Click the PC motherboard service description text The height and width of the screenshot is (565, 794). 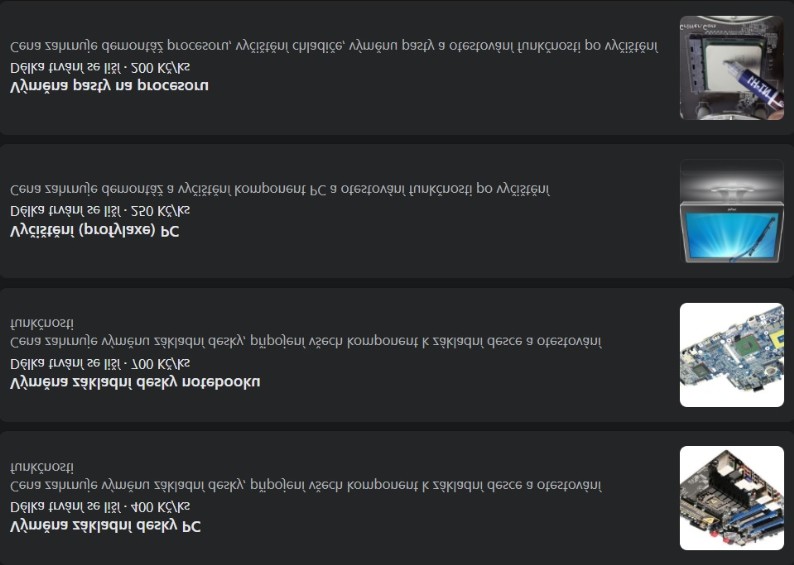point(306,477)
